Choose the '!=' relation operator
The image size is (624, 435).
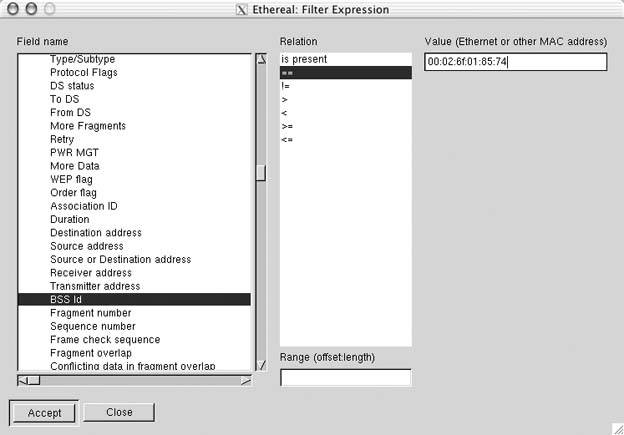pyautogui.click(x=286, y=86)
